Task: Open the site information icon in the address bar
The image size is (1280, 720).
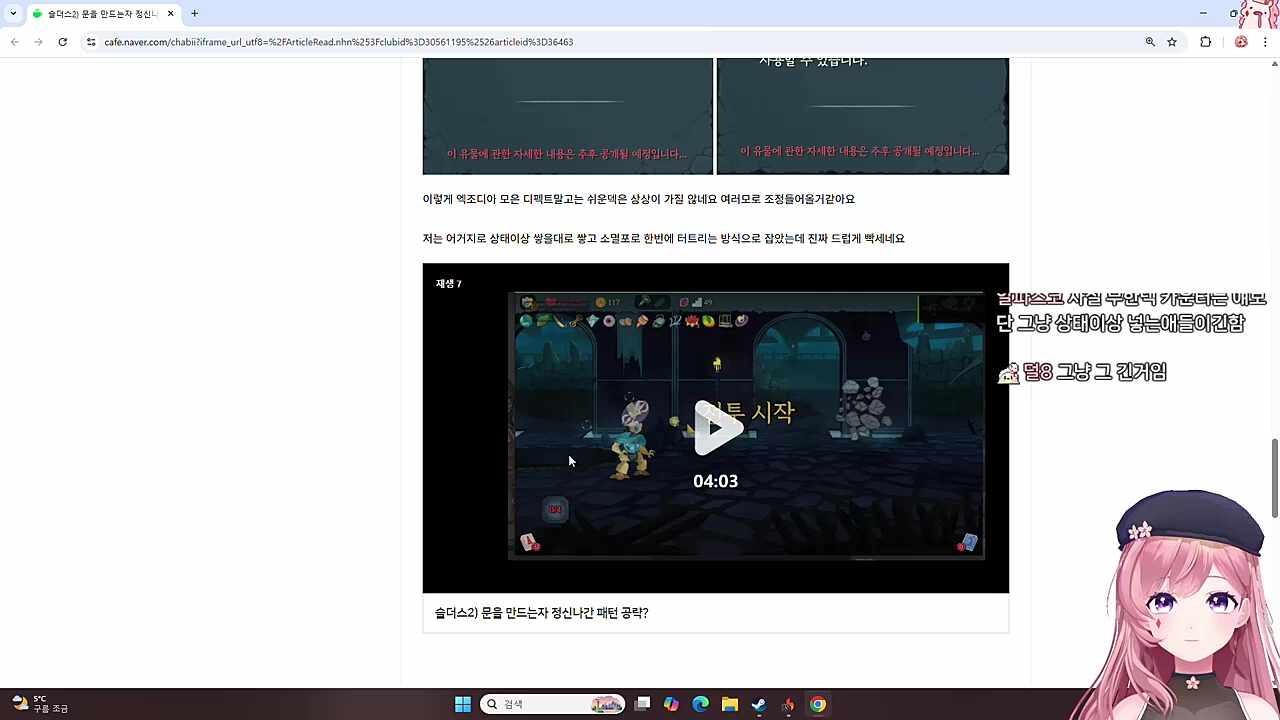Action: coord(91,42)
